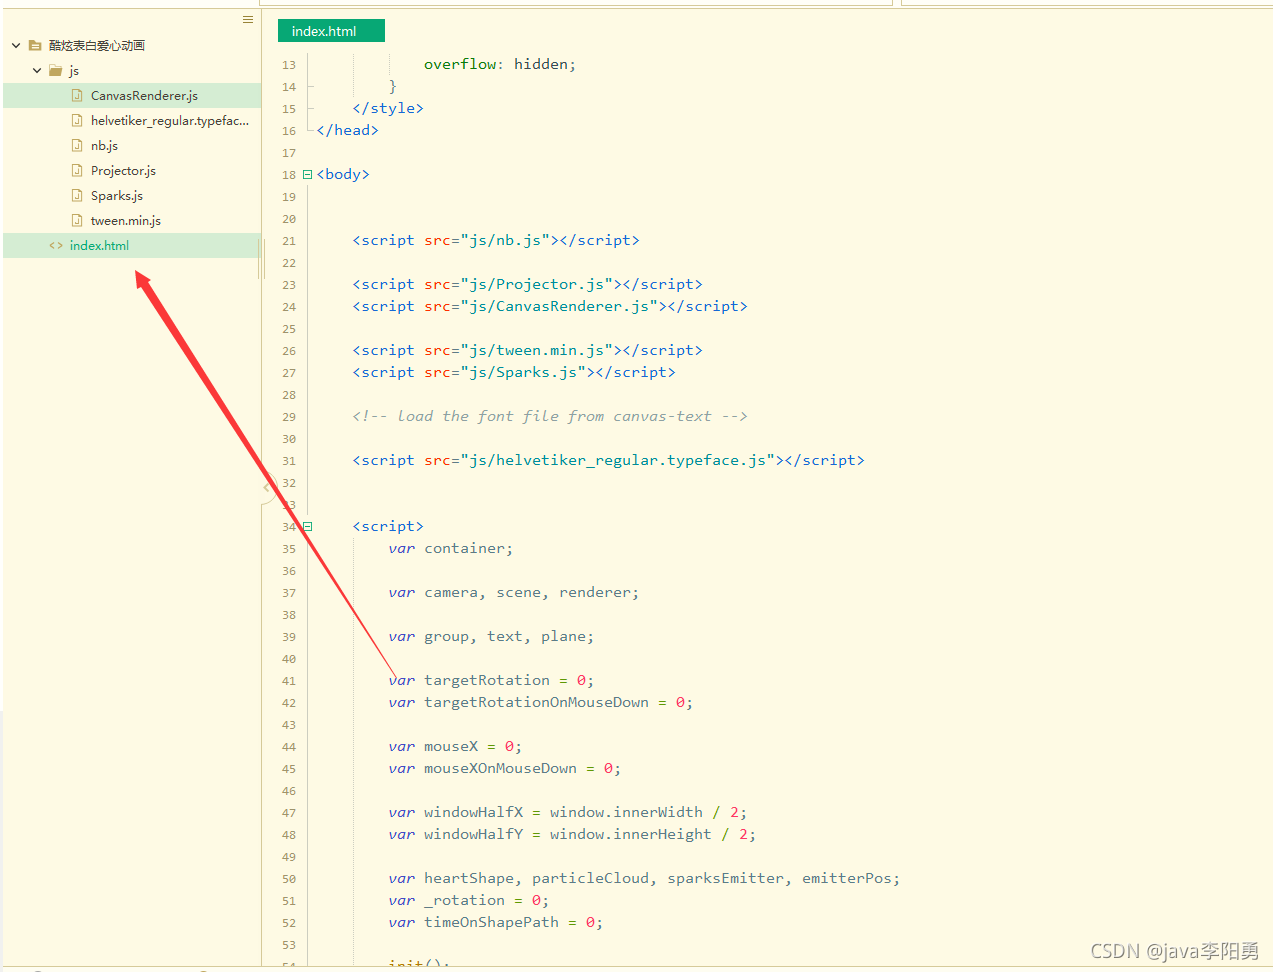Viewport: 1273px width, 972px height.
Task: Click line number 21 in the gutter
Action: (289, 241)
